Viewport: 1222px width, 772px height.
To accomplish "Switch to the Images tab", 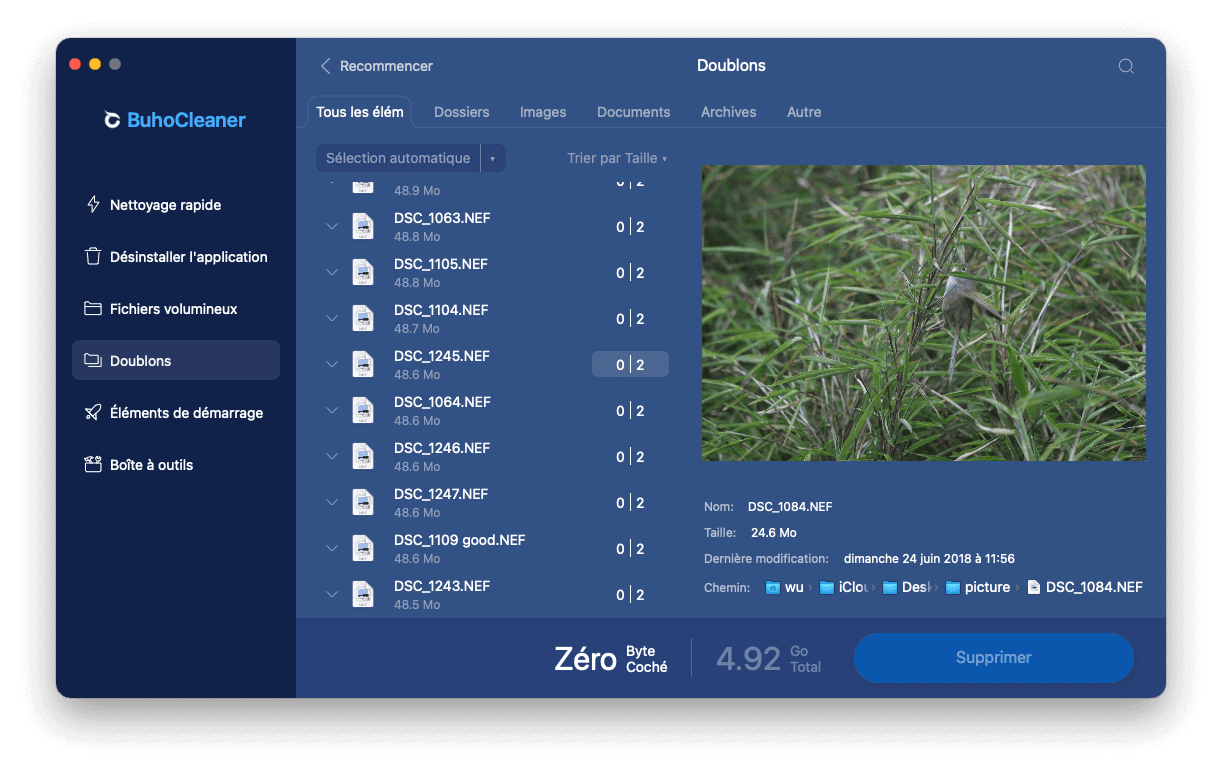I will tap(543, 112).
